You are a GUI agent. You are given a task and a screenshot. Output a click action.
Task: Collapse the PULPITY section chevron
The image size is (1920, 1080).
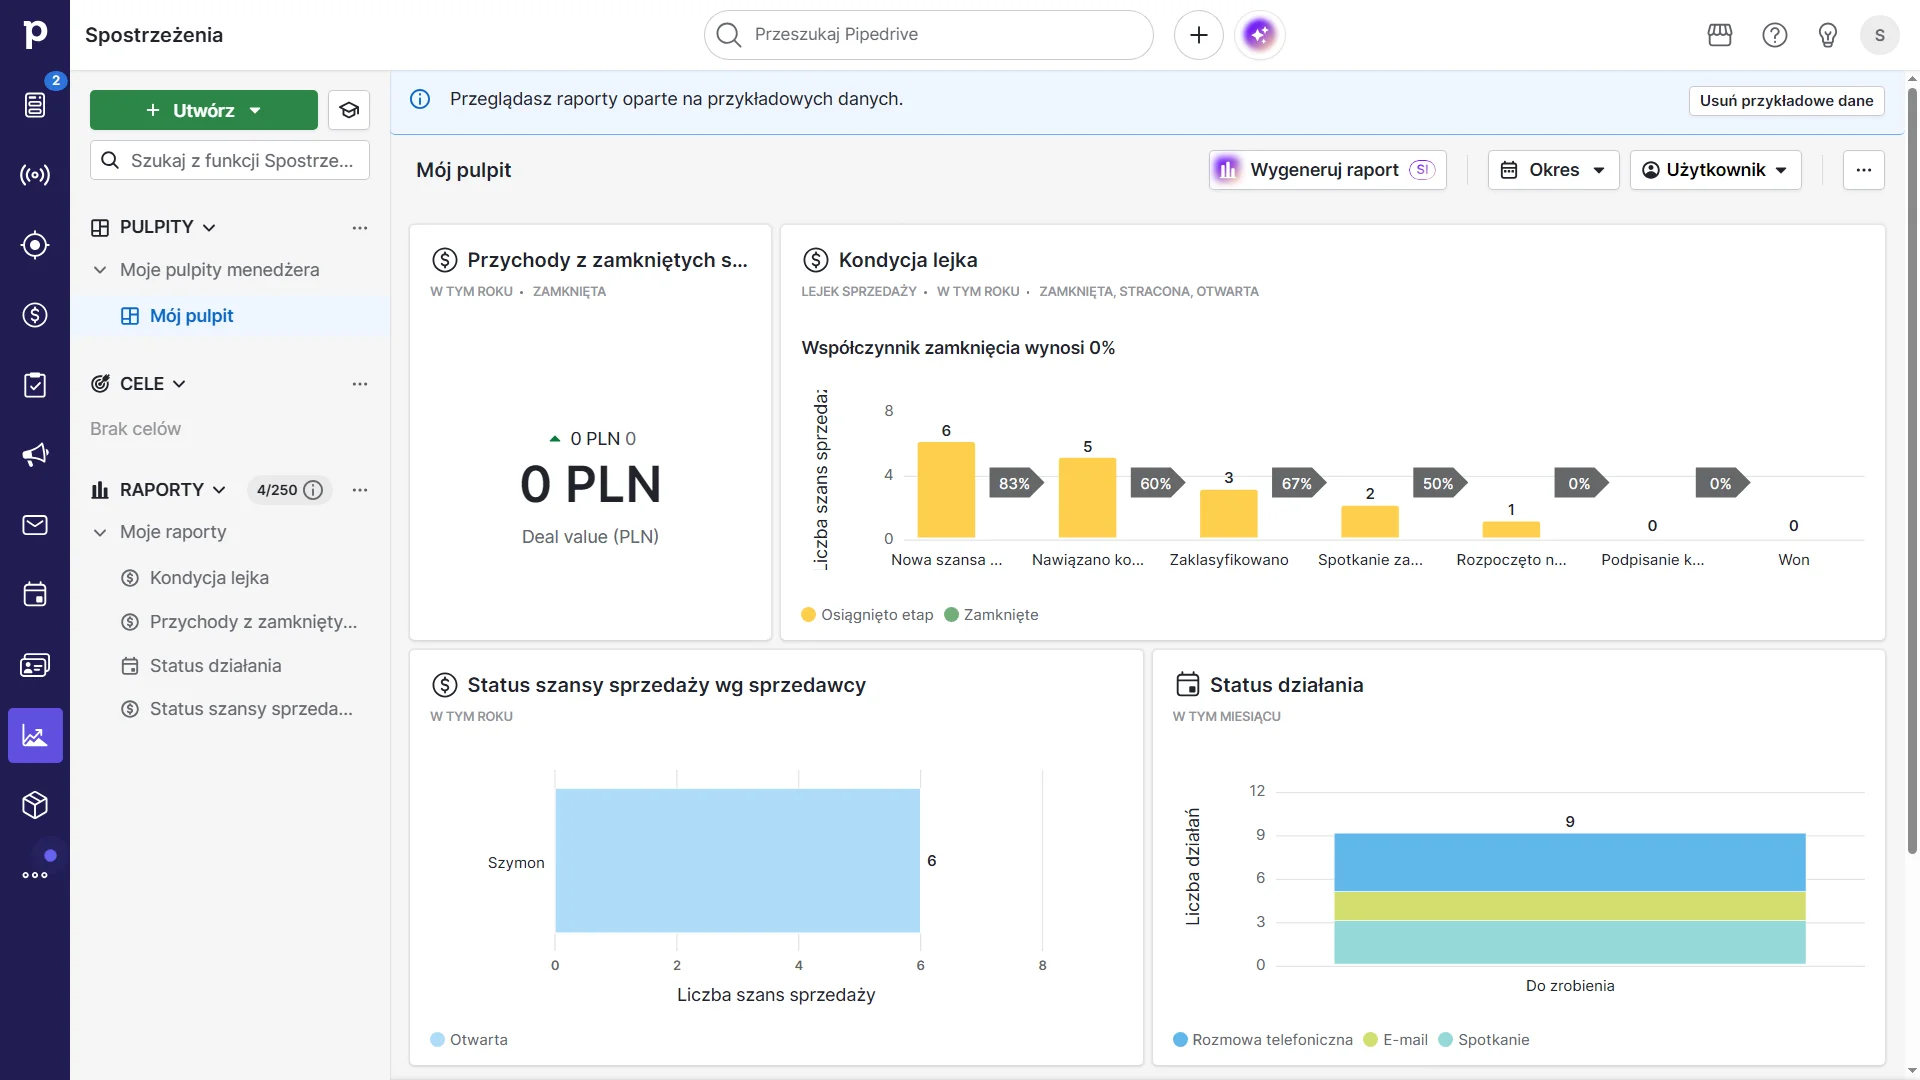click(x=209, y=227)
